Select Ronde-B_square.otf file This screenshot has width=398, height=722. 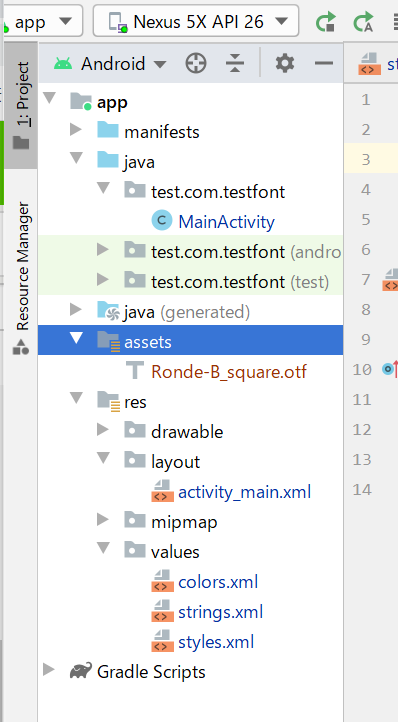[229, 372]
